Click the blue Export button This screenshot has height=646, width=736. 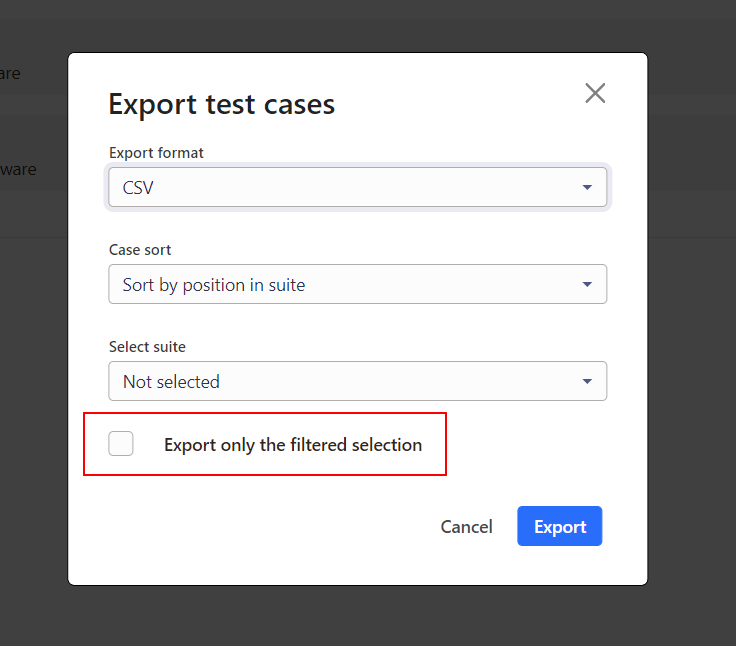[559, 526]
